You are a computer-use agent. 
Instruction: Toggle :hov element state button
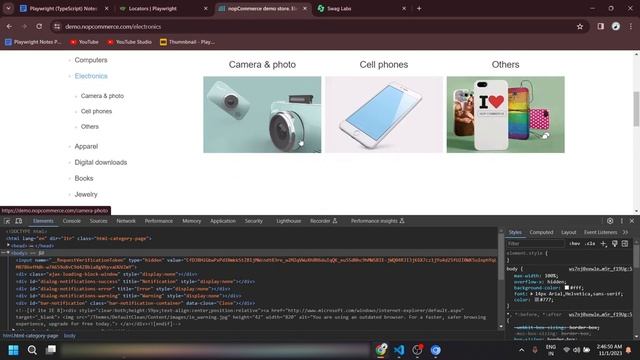click(x=575, y=244)
